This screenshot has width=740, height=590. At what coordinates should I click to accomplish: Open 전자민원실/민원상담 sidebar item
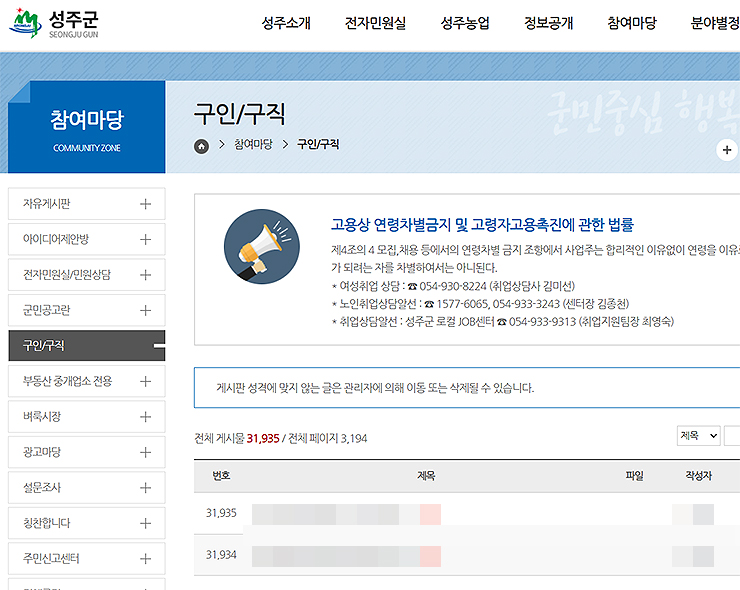[87, 275]
